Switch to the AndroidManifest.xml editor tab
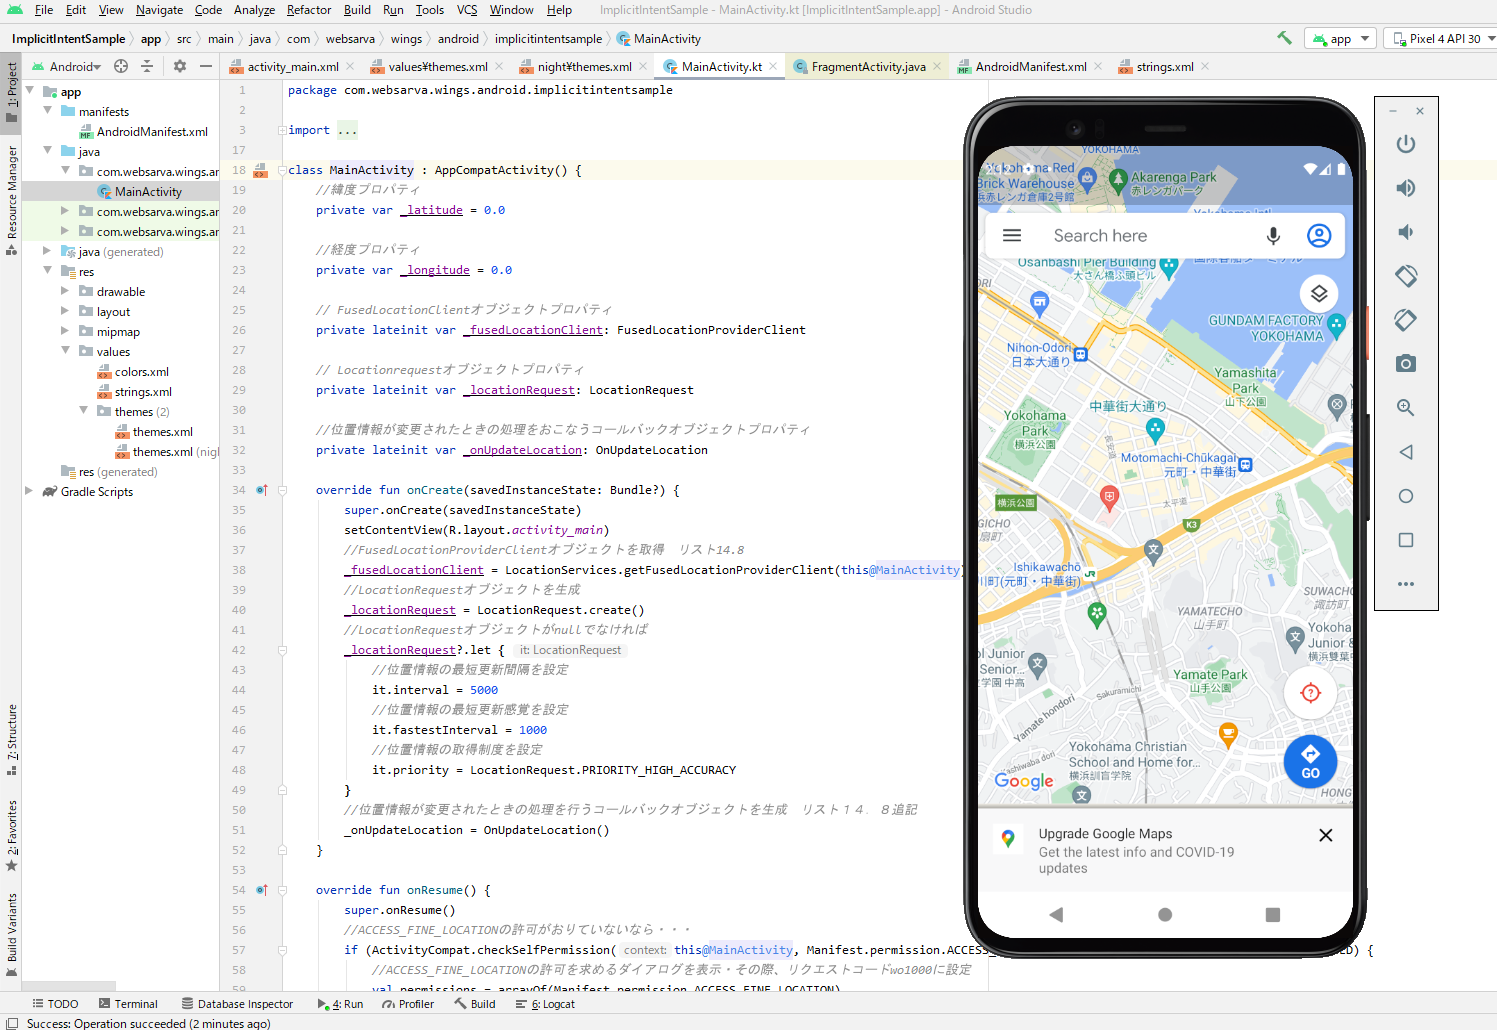This screenshot has width=1497, height=1030. pos(1030,67)
